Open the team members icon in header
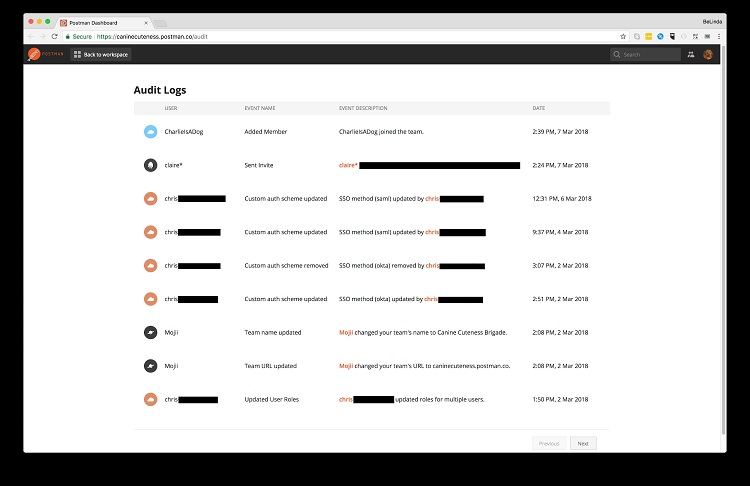Screen dimensions: 750x486 click(691, 55)
